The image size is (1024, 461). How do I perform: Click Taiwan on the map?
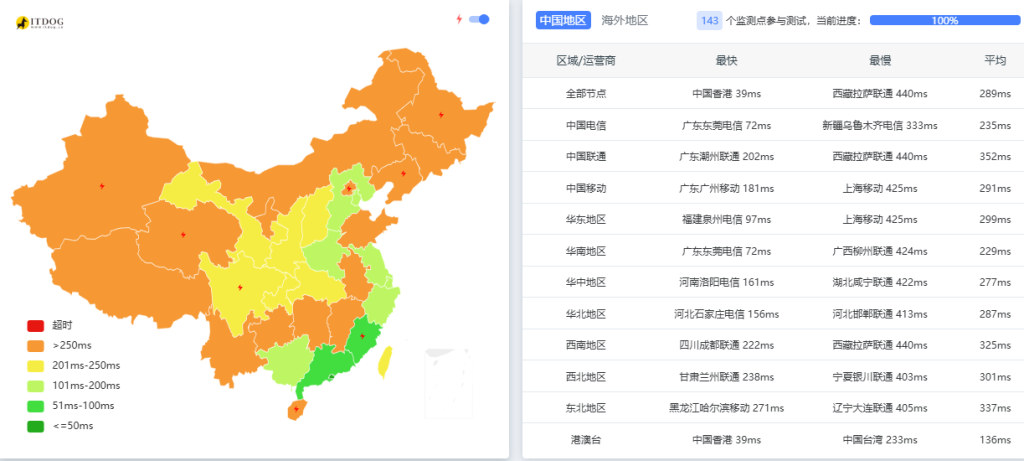point(385,362)
